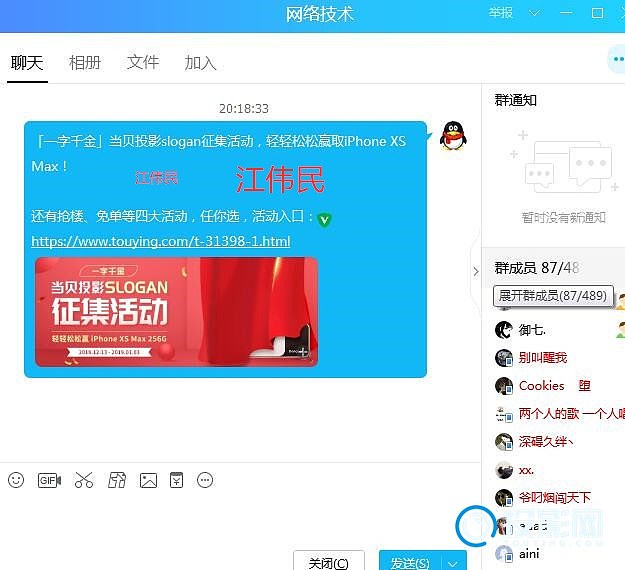625x570 pixels.
Task: Select the scissors screenshot tool
Action: click(83, 480)
